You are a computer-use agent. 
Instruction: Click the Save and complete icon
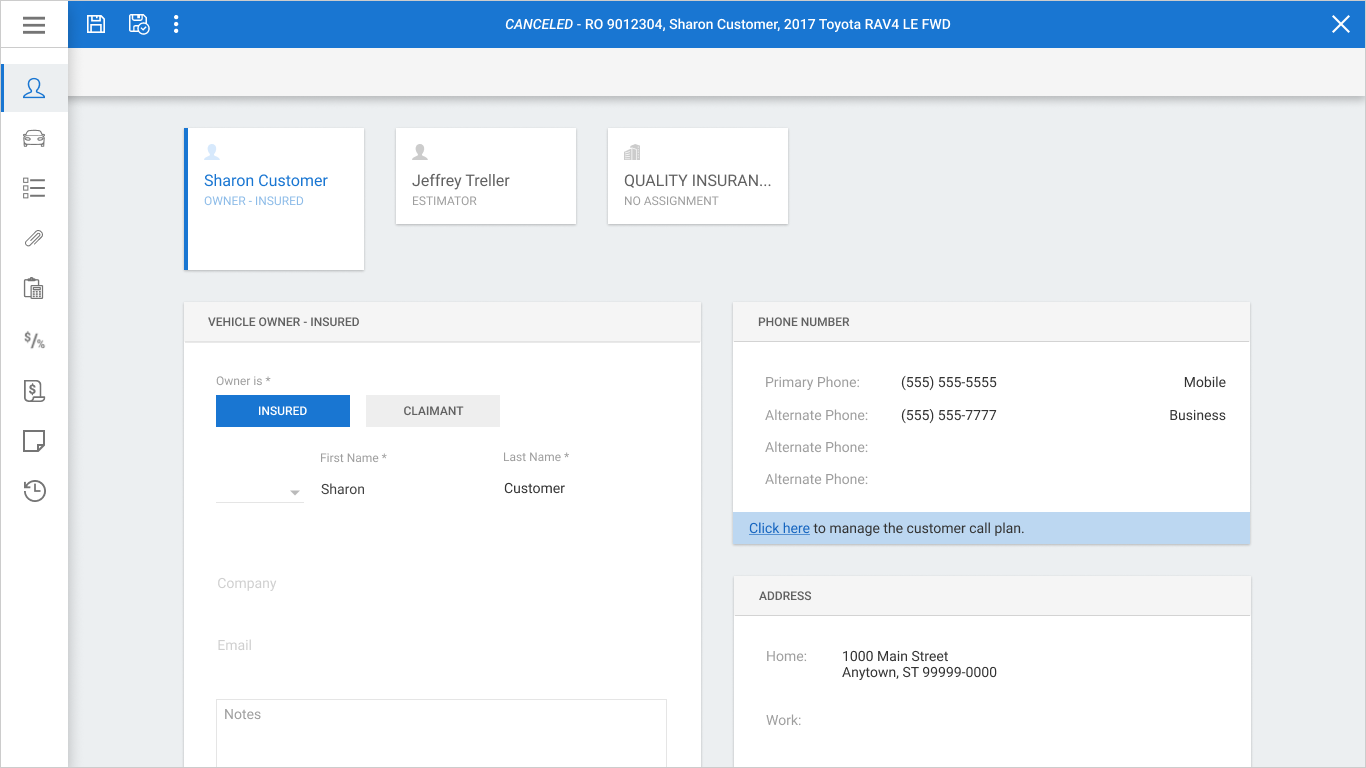point(139,24)
